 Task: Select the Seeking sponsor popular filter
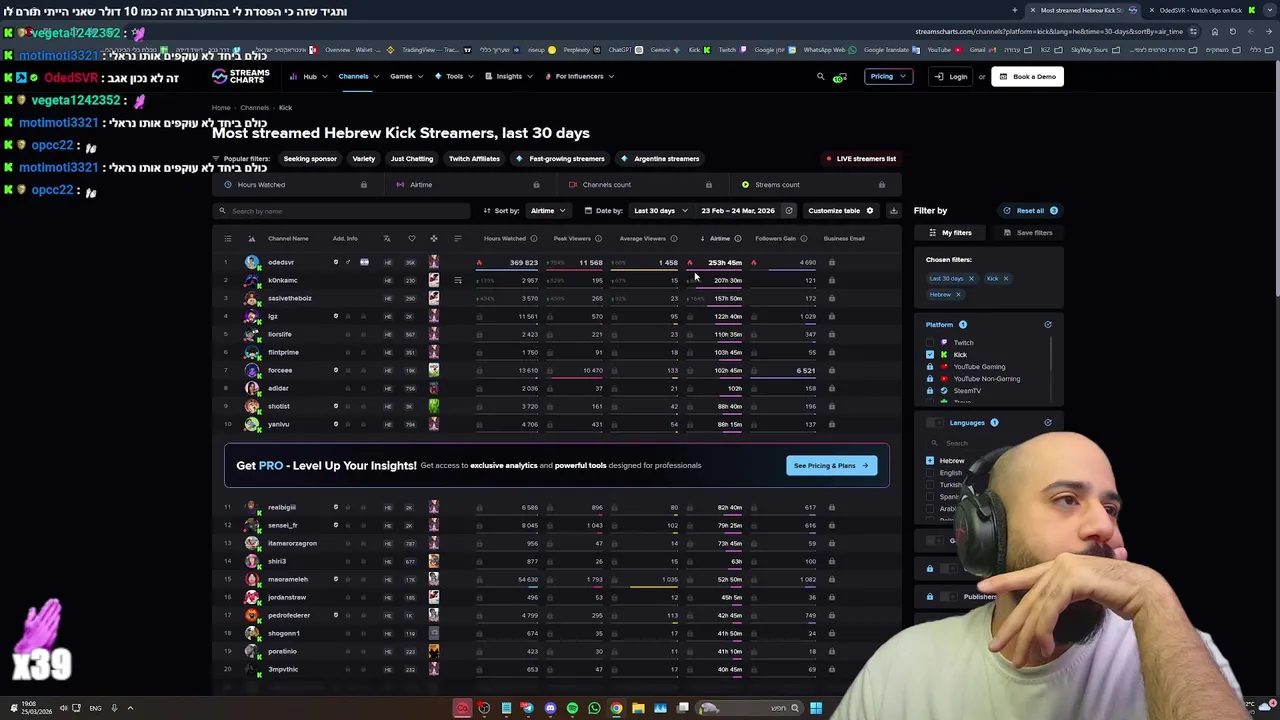[310, 159]
